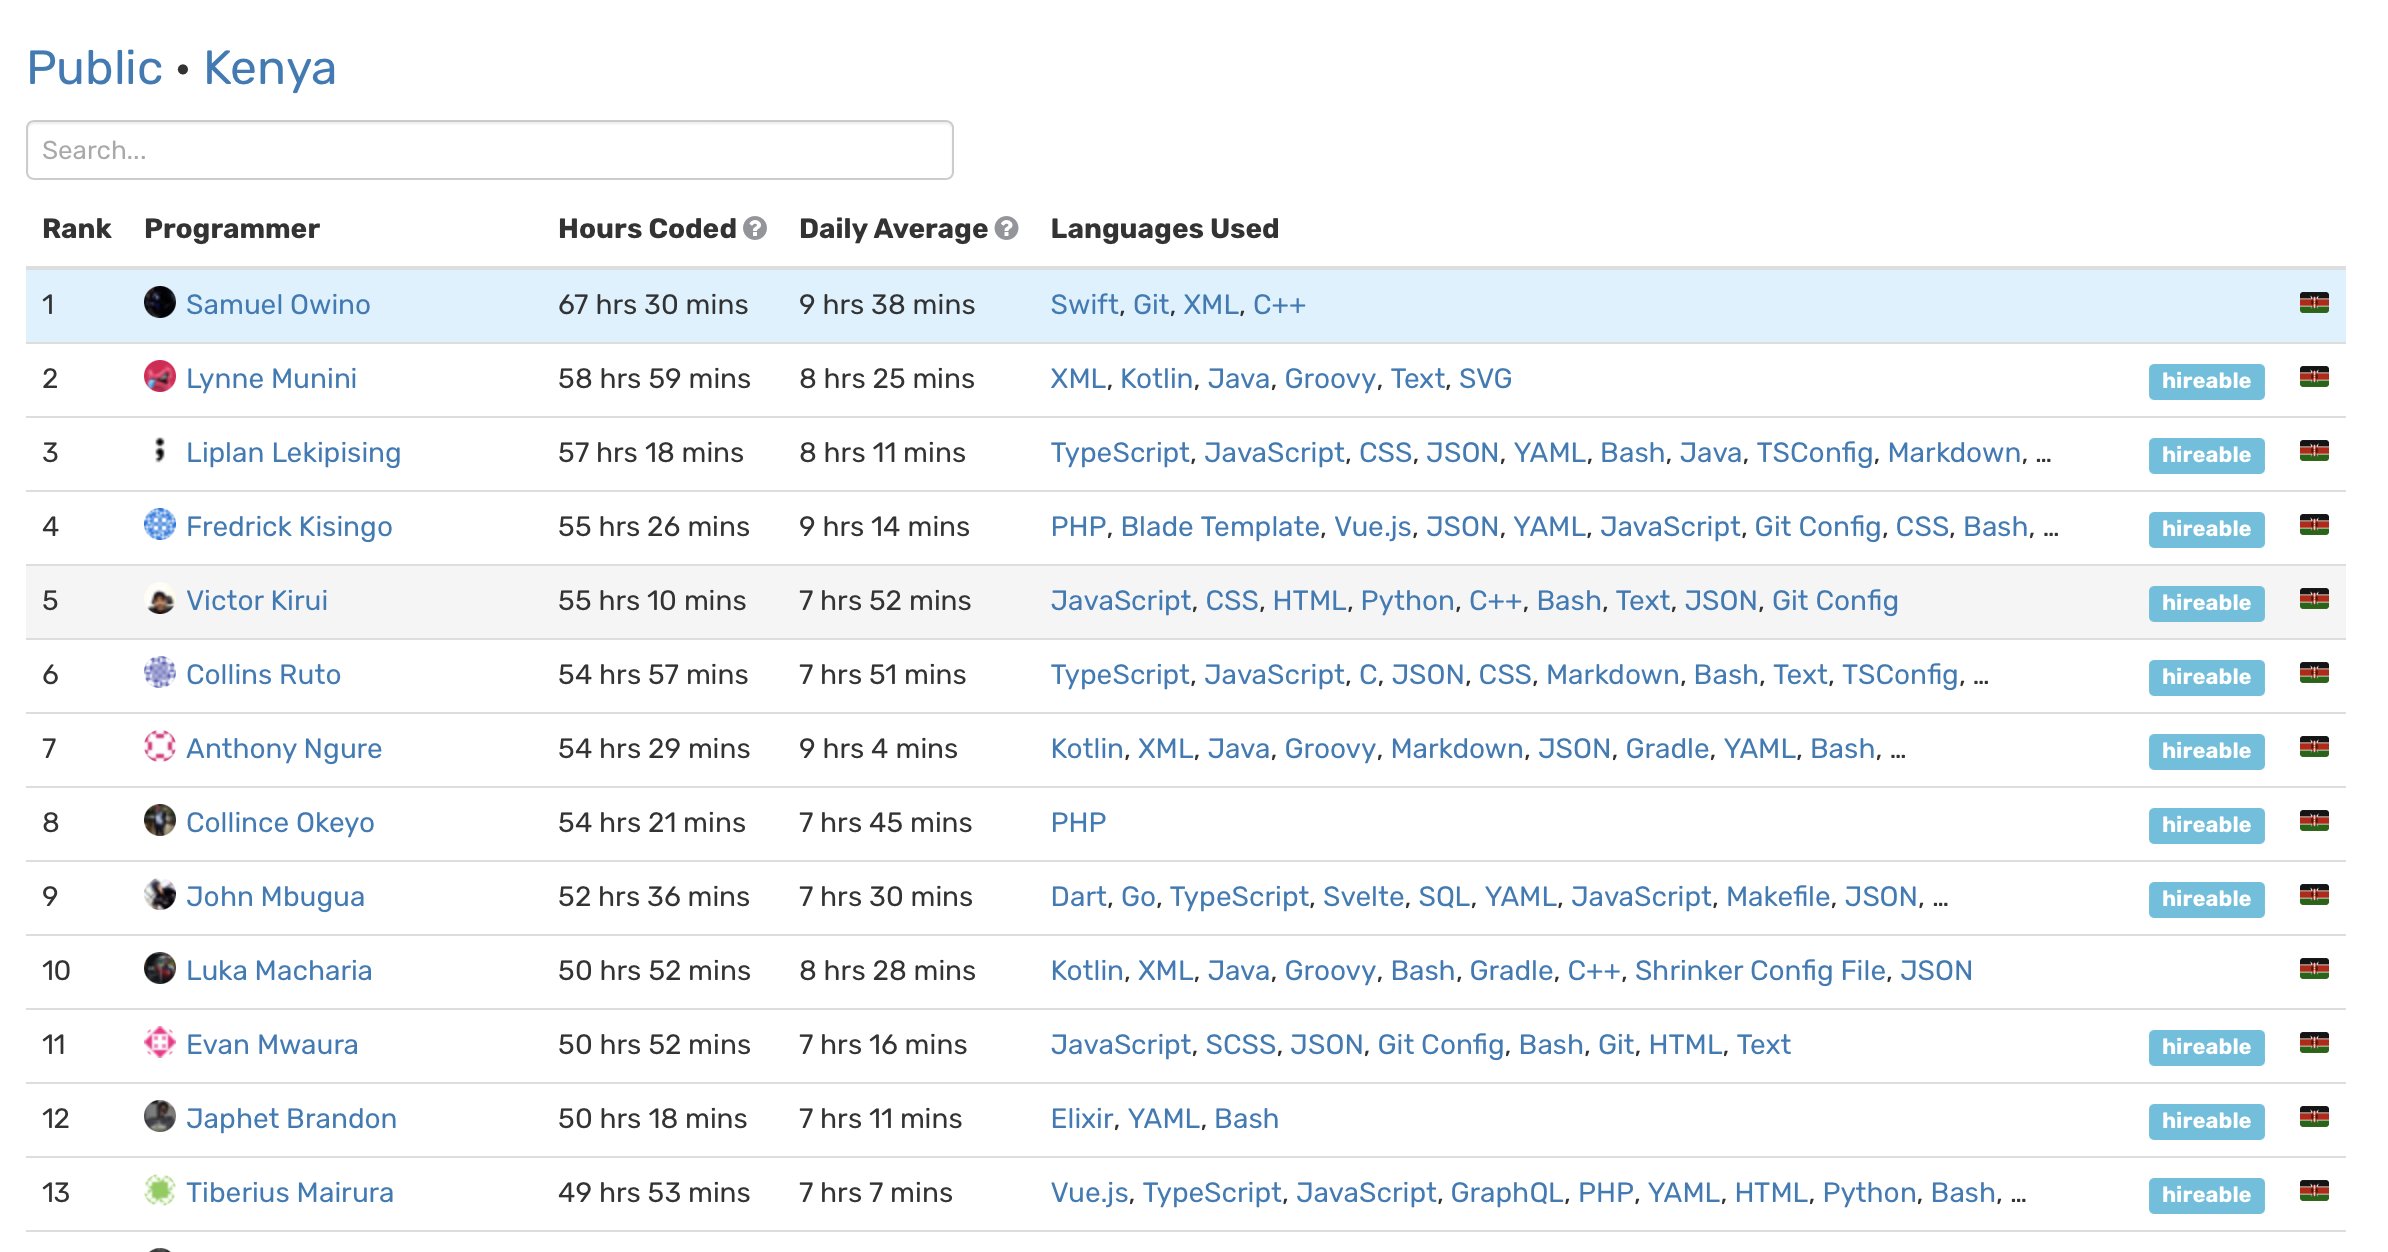Click PHP language link in Collince Okeyo's row

1077,822
